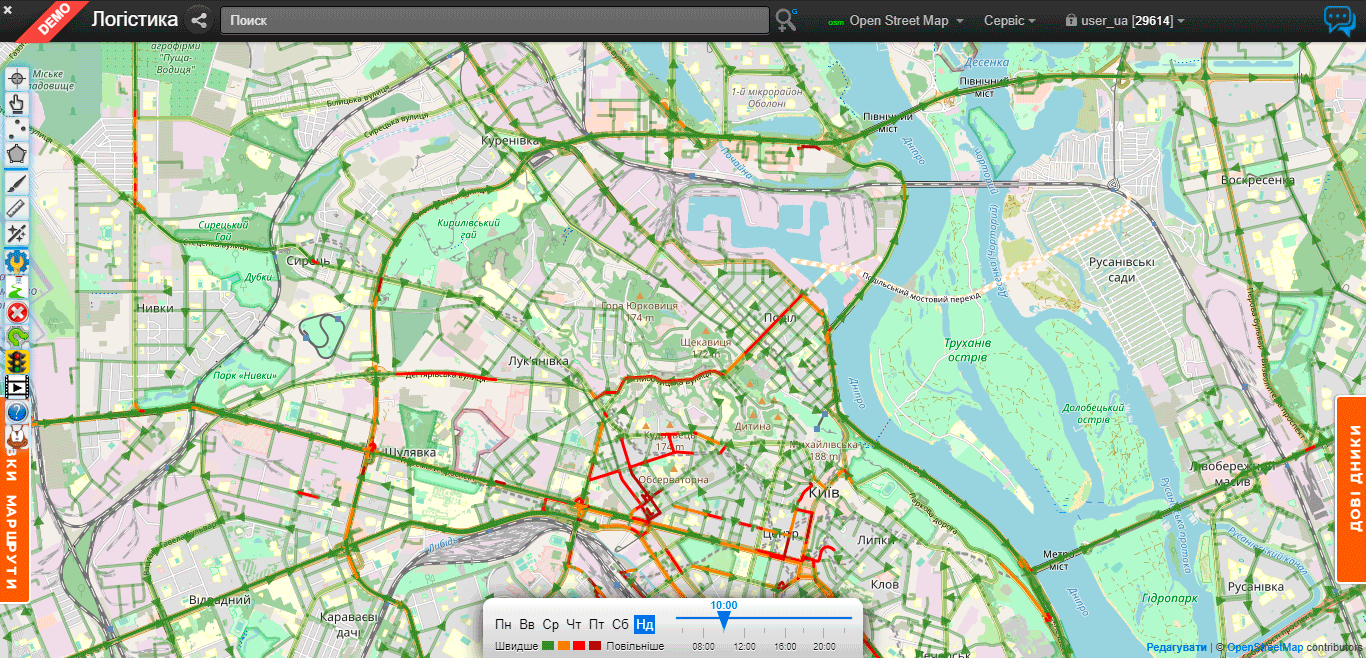1366x658 pixels.
Task: Select the crosshair locate tool
Action: (17, 78)
